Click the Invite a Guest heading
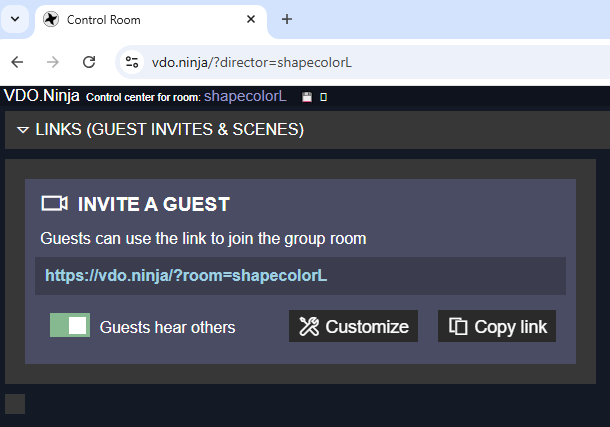 click(x=154, y=204)
